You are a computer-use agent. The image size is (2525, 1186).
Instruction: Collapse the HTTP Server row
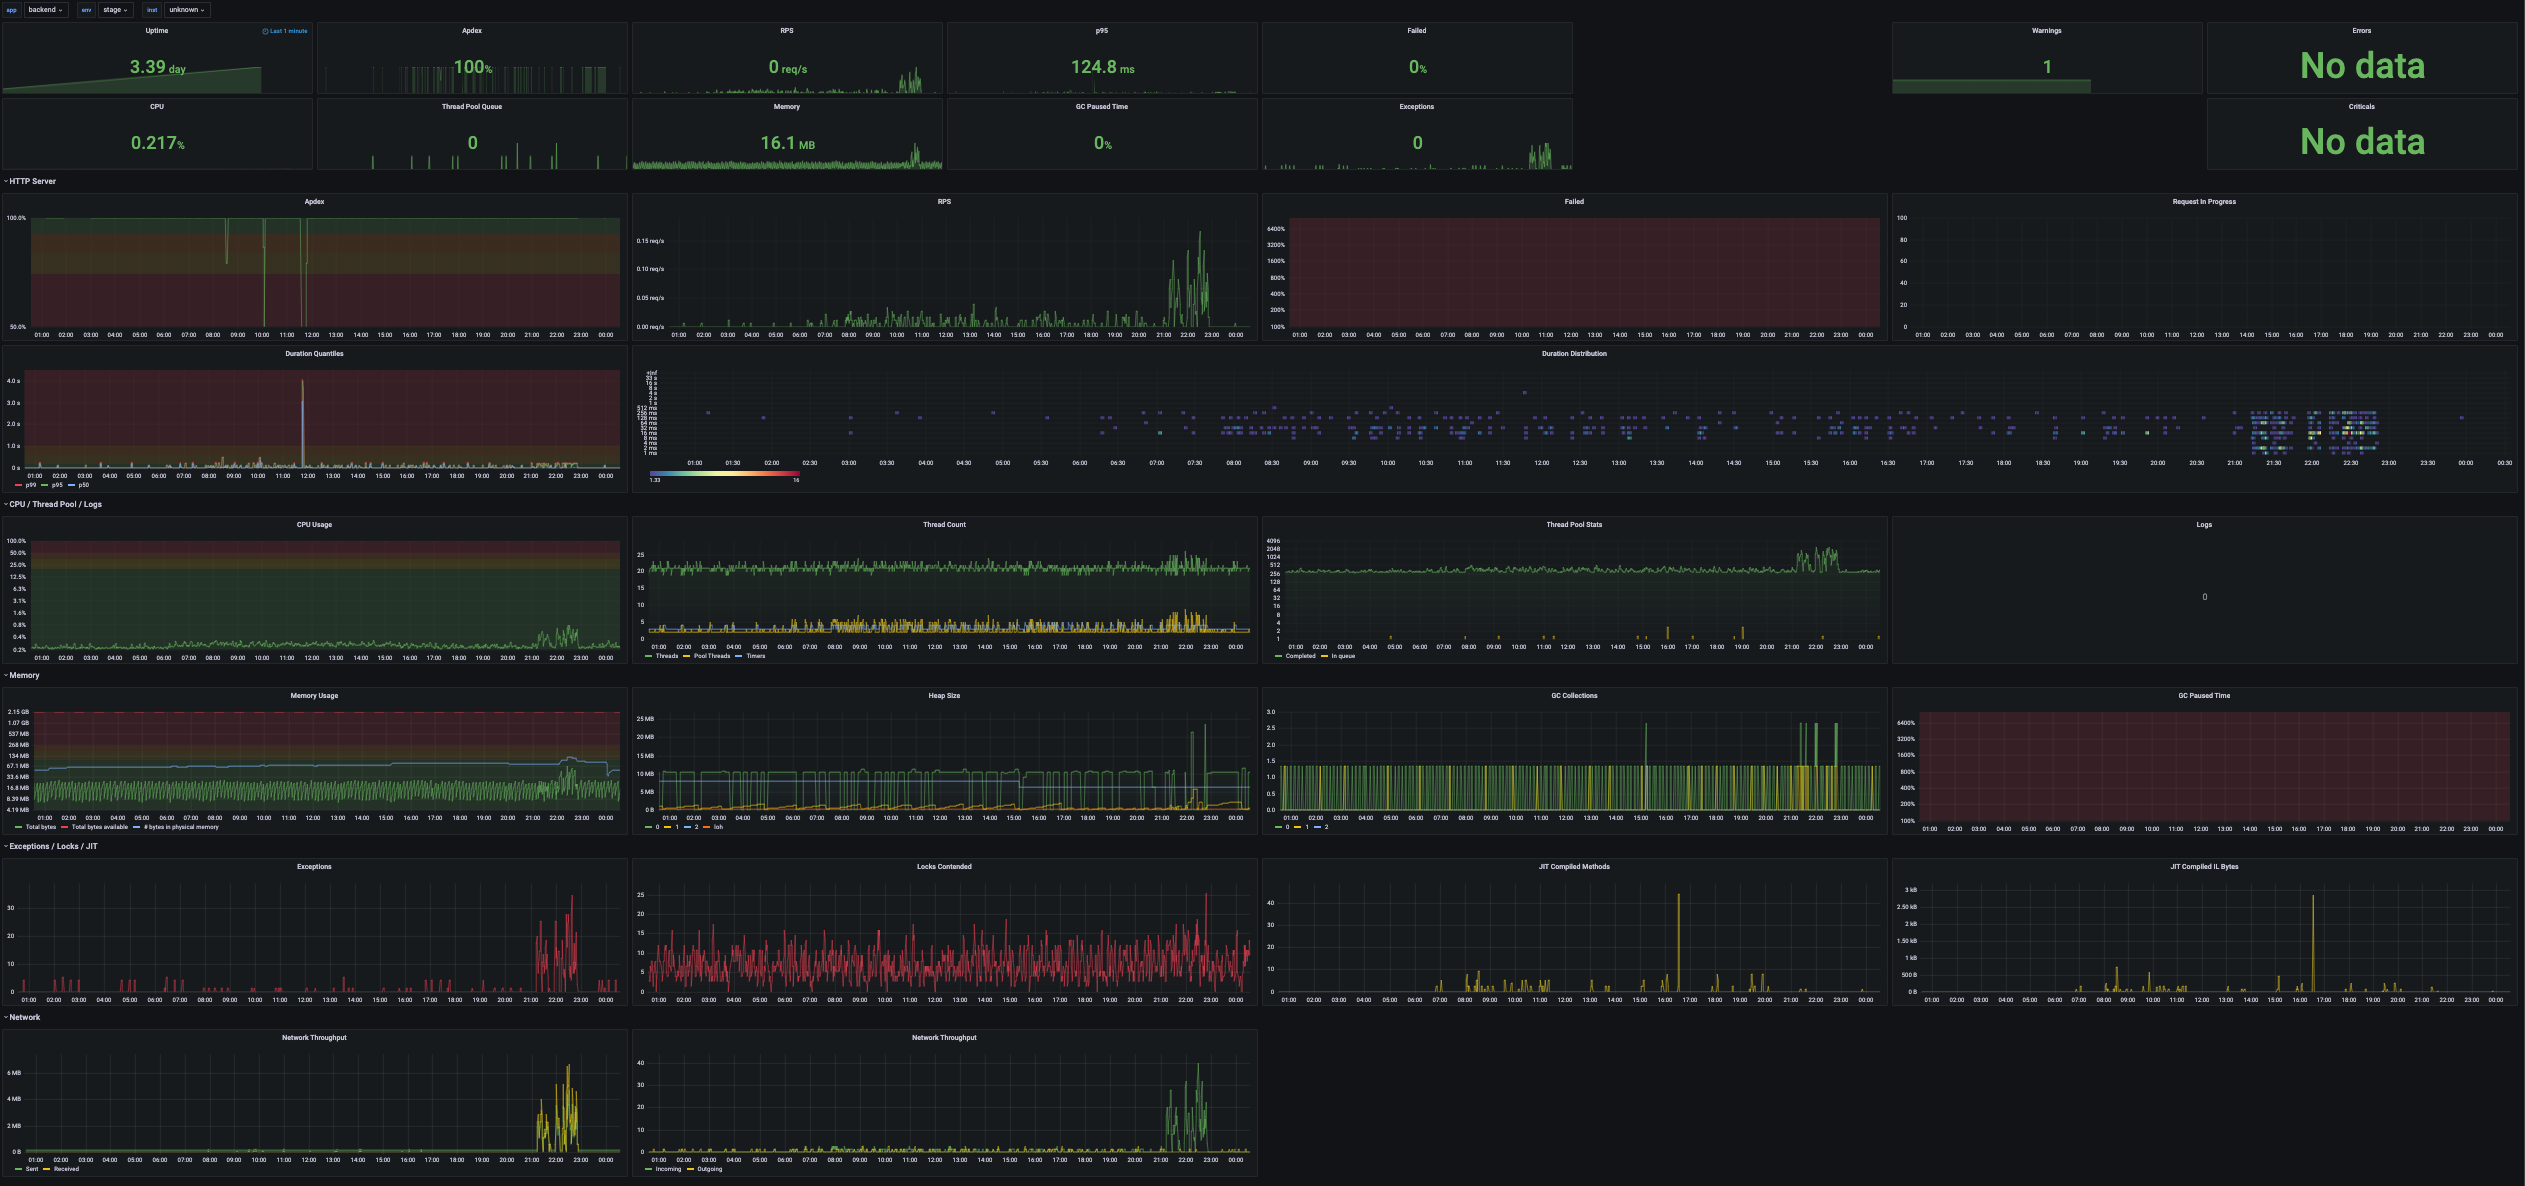(32, 181)
